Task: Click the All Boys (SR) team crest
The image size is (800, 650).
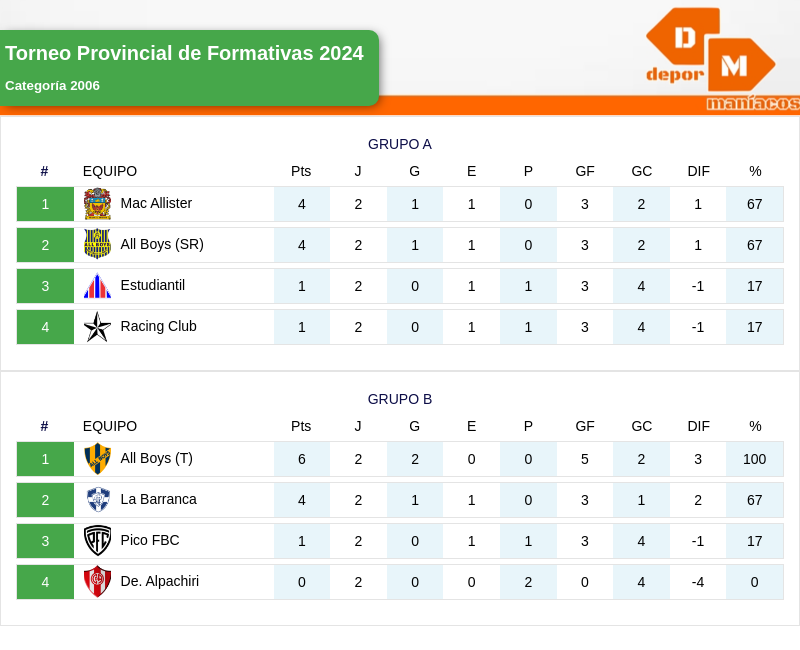Action: point(97,245)
